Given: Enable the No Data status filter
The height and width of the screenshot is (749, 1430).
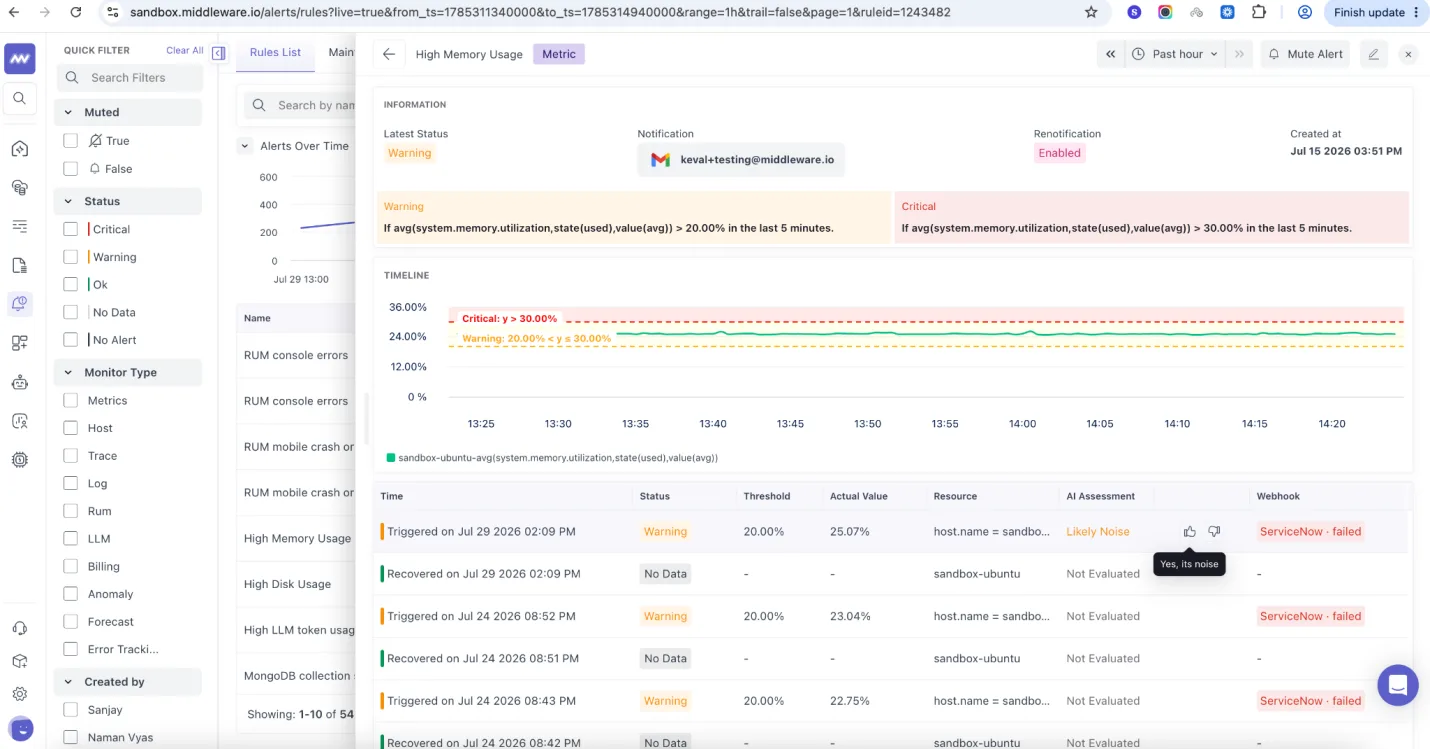Looking at the screenshot, I should [70, 312].
